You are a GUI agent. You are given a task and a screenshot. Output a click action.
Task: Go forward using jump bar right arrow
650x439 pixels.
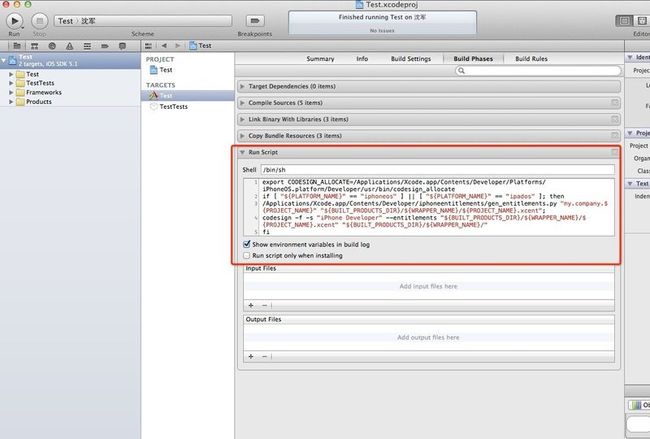click(x=178, y=46)
